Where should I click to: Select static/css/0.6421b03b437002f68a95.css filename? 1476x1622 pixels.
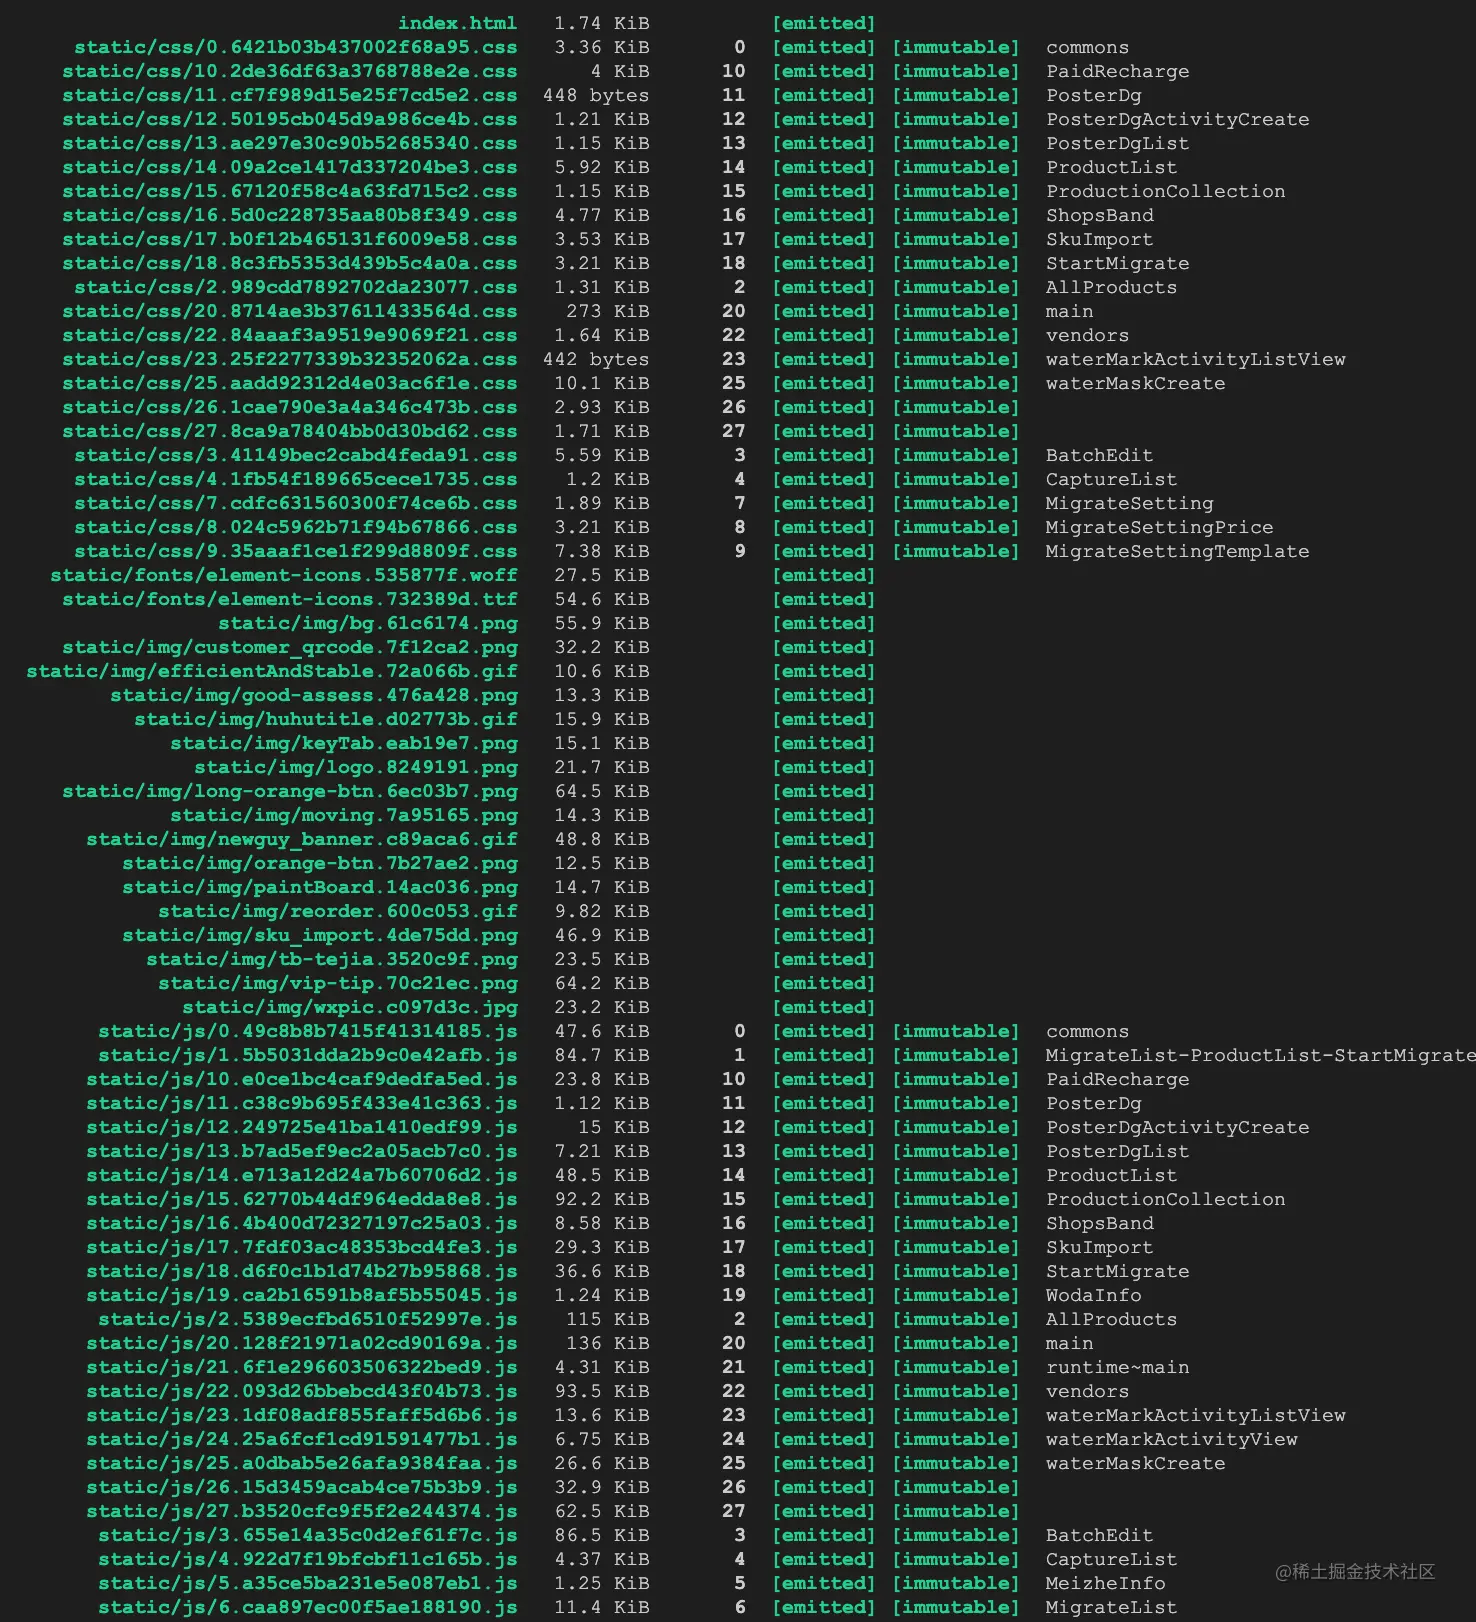(x=296, y=47)
